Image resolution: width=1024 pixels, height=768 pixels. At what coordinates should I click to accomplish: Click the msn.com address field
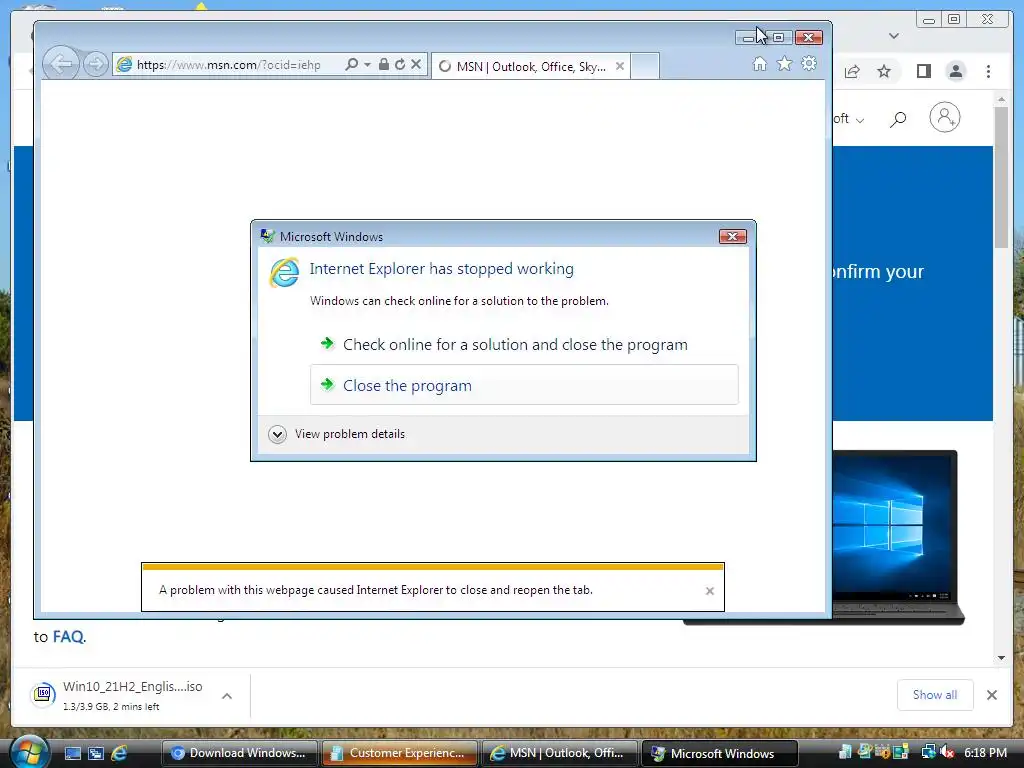229,65
